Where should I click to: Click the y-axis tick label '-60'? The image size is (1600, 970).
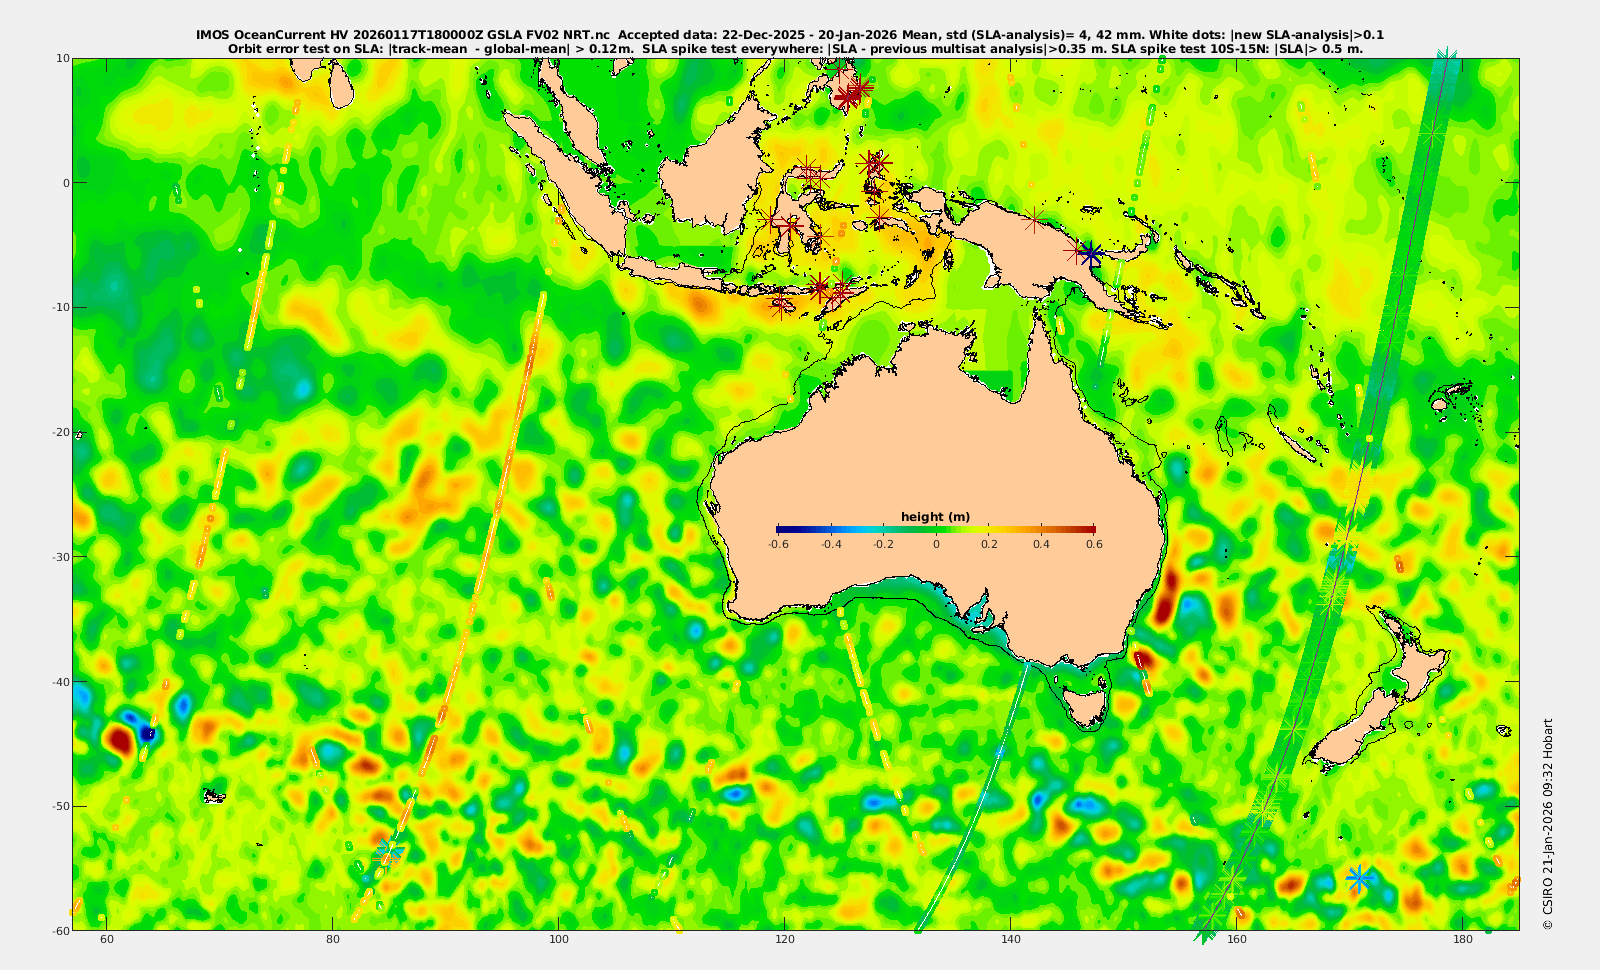pos(60,931)
